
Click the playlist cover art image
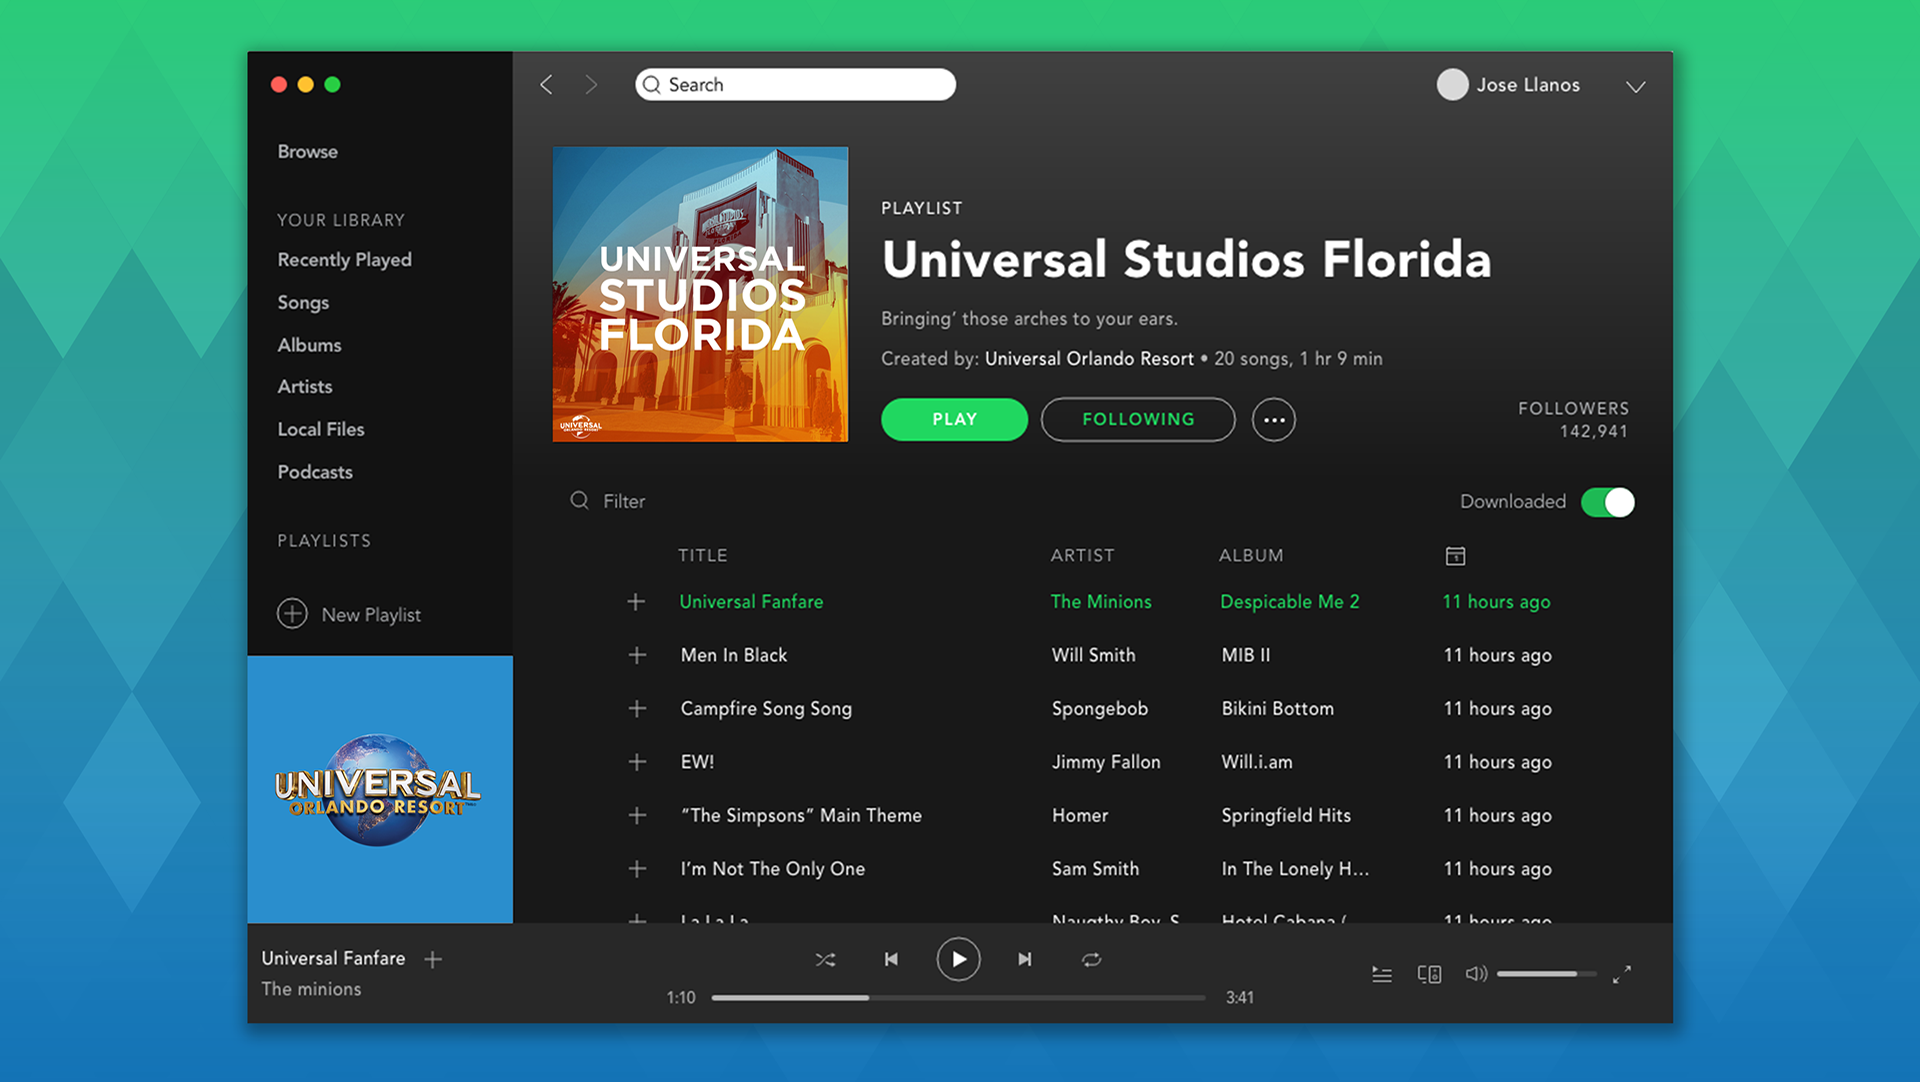click(700, 294)
